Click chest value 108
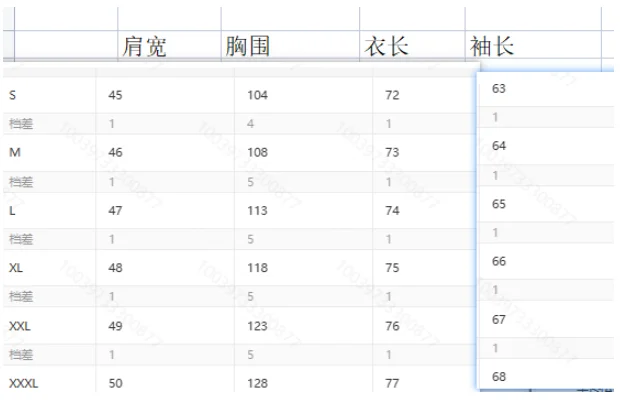This screenshot has width=621, height=402. [x=257, y=152]
